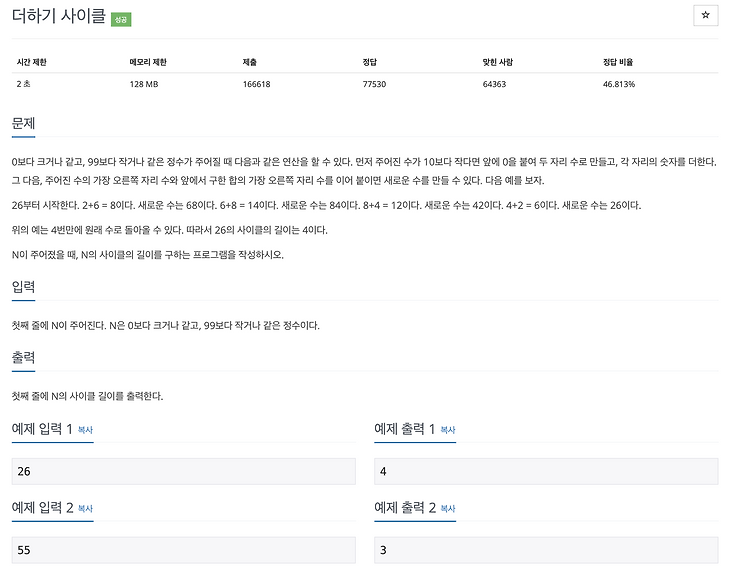The width and height of the screenshot is (750, 569).
Task: Select the sample input box containing 55
Action: 184,550
